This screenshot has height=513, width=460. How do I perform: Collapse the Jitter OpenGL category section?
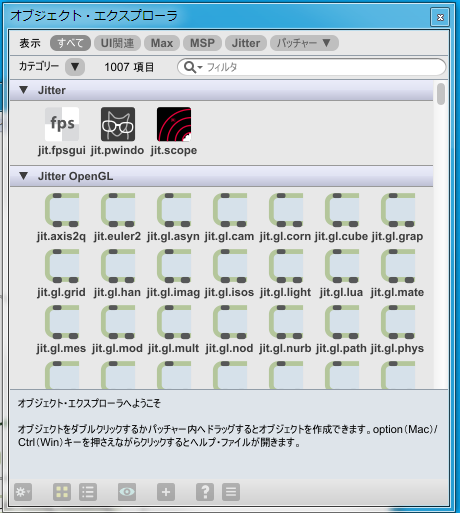coord(23,176)
